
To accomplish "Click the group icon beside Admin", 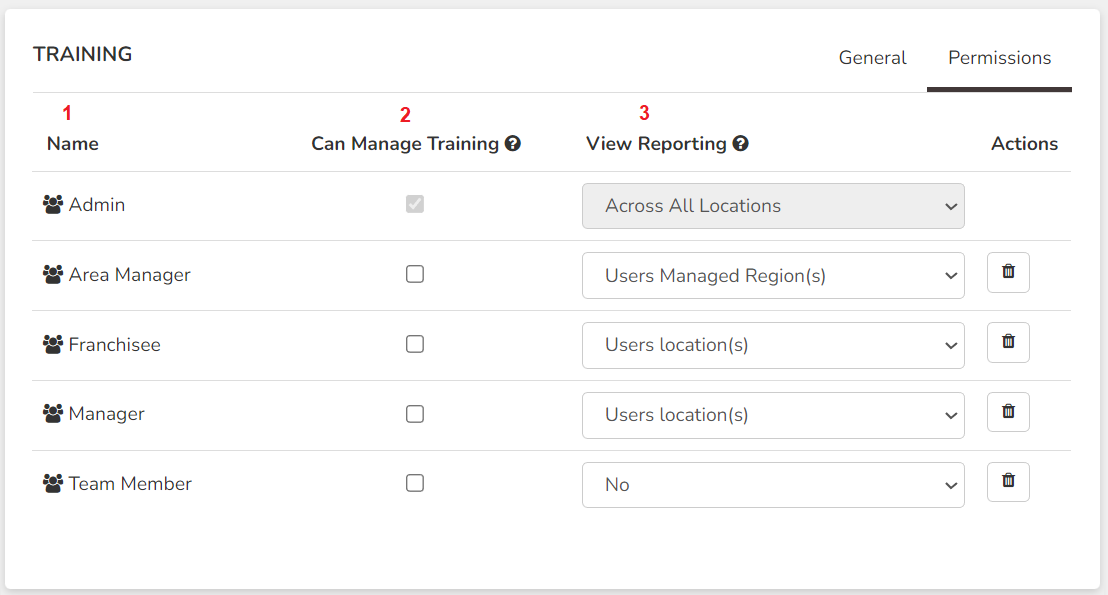I will (x=52, y=205).
